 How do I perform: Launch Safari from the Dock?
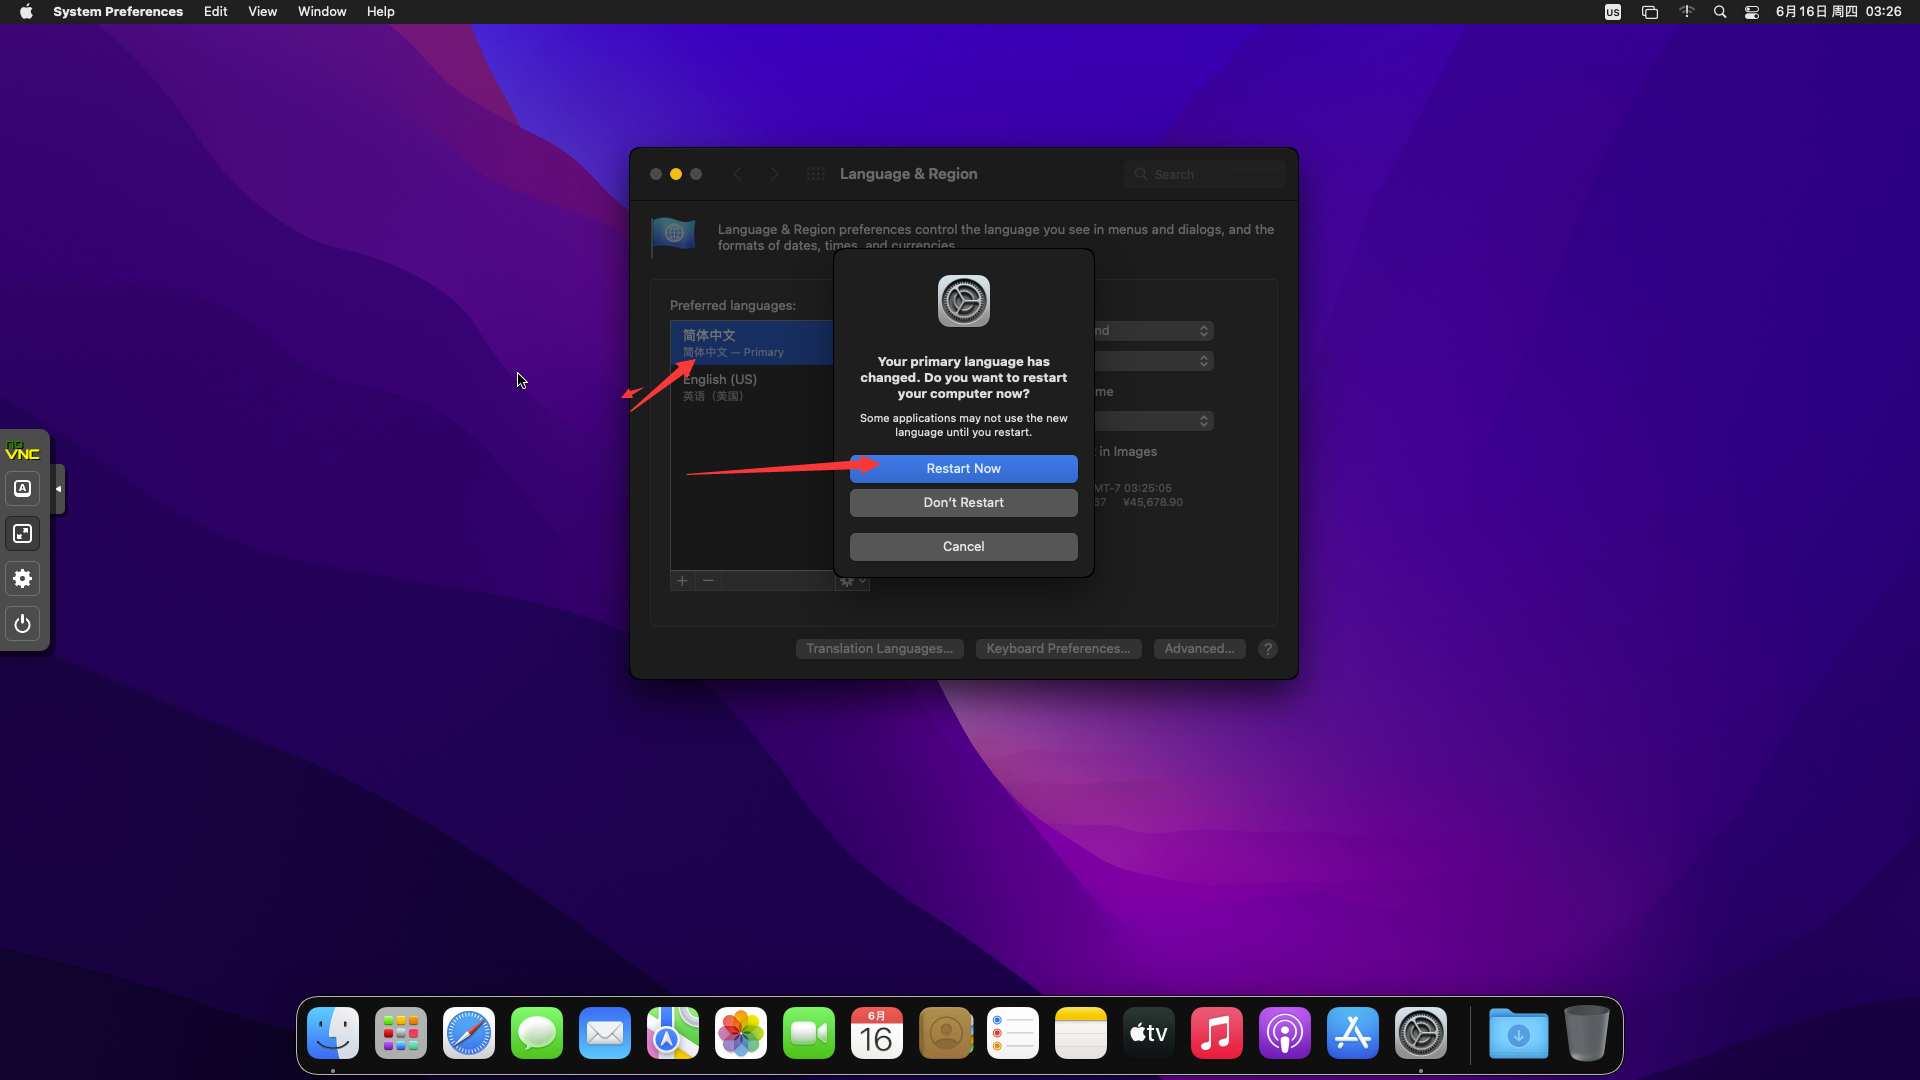[x=469, y=1034]
